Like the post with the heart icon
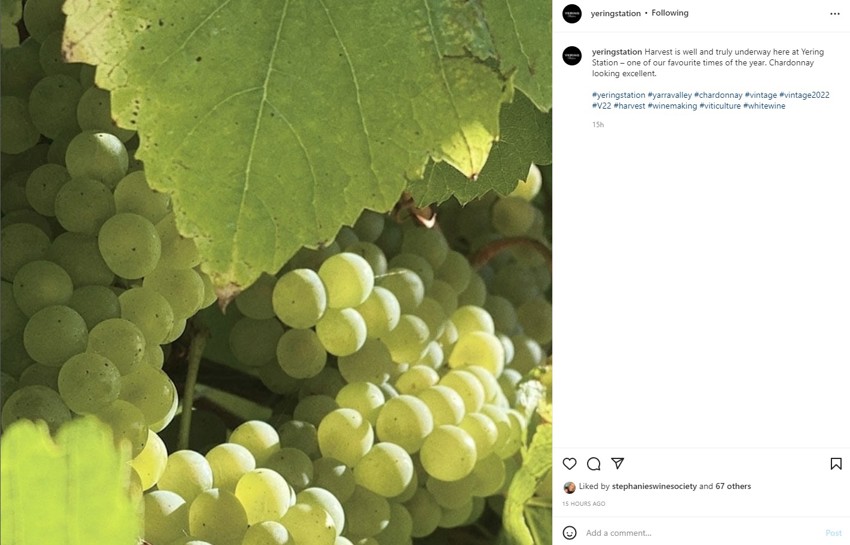This screenshot has height=545, width=850. click(570, 464)
